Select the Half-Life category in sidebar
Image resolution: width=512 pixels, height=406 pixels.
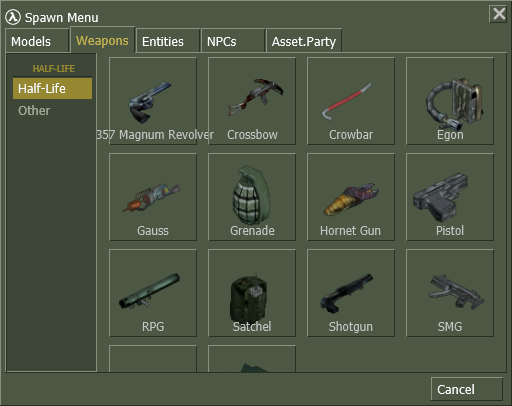(52, 88)
